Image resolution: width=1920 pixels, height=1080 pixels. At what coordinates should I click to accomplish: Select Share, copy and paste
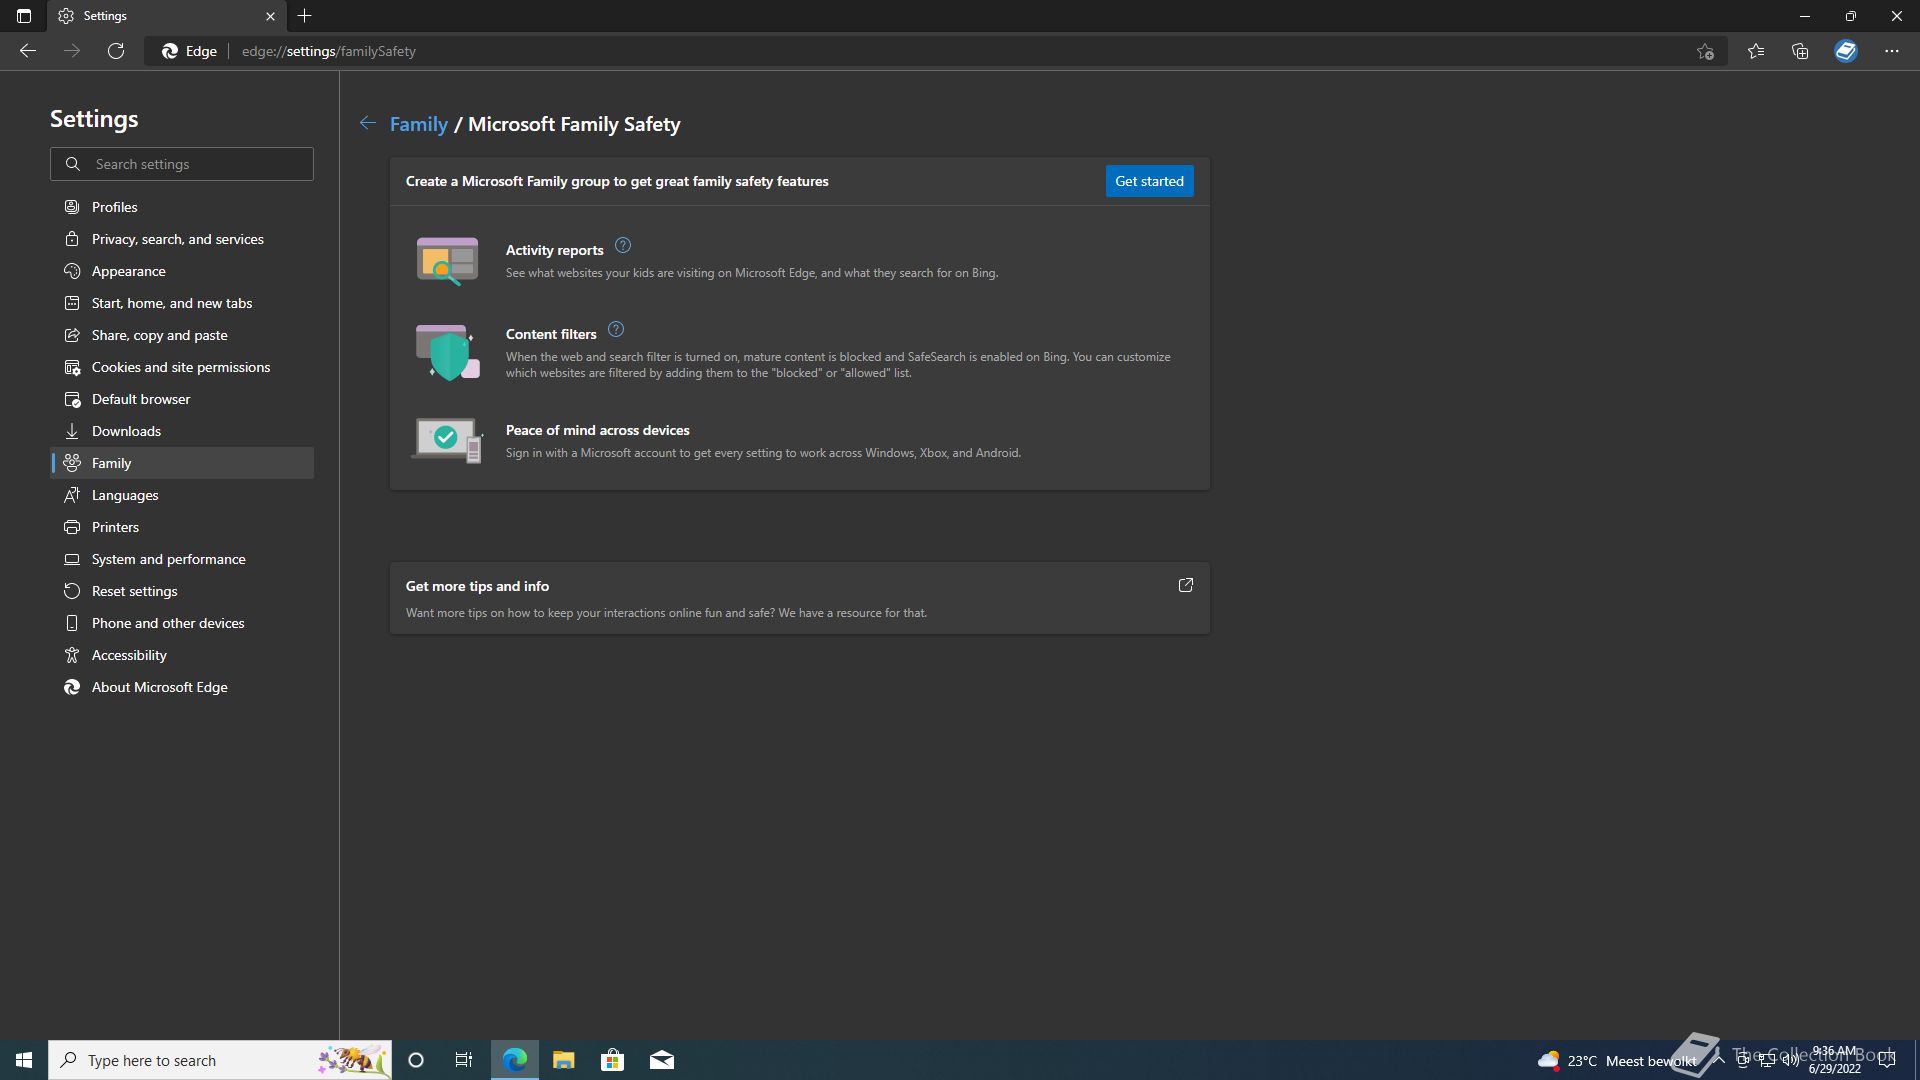click(182, 335)
